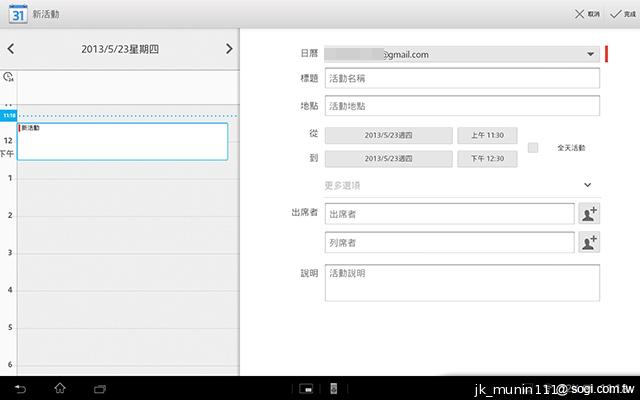
Task: Confirm the new event with 完成
Action: point(623,14)
